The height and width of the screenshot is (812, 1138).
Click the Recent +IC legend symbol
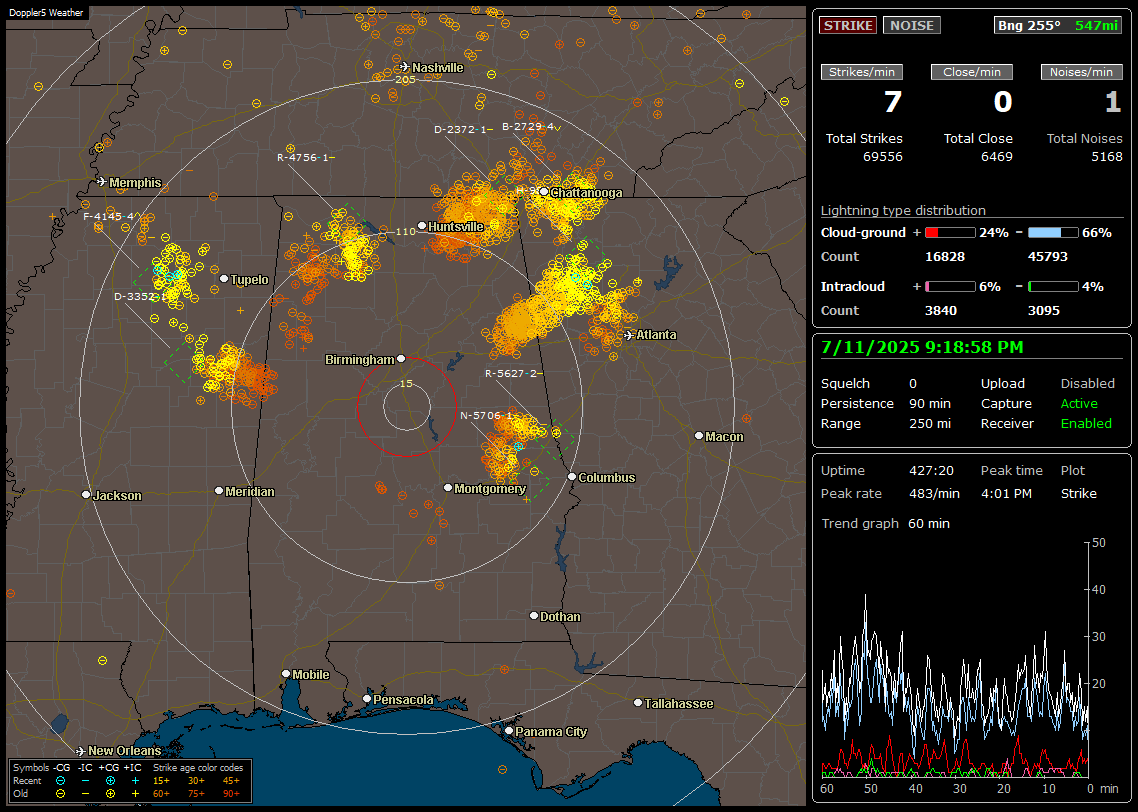(x=135, y=781)
